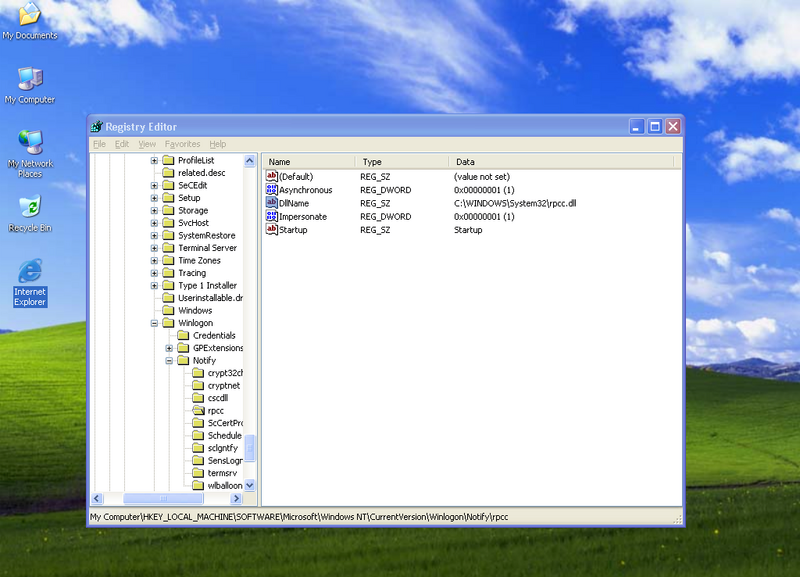Viewport: 800px width, 577px height.
Task: Maximize the Registry Editor window
Action: tap(655, 126)
